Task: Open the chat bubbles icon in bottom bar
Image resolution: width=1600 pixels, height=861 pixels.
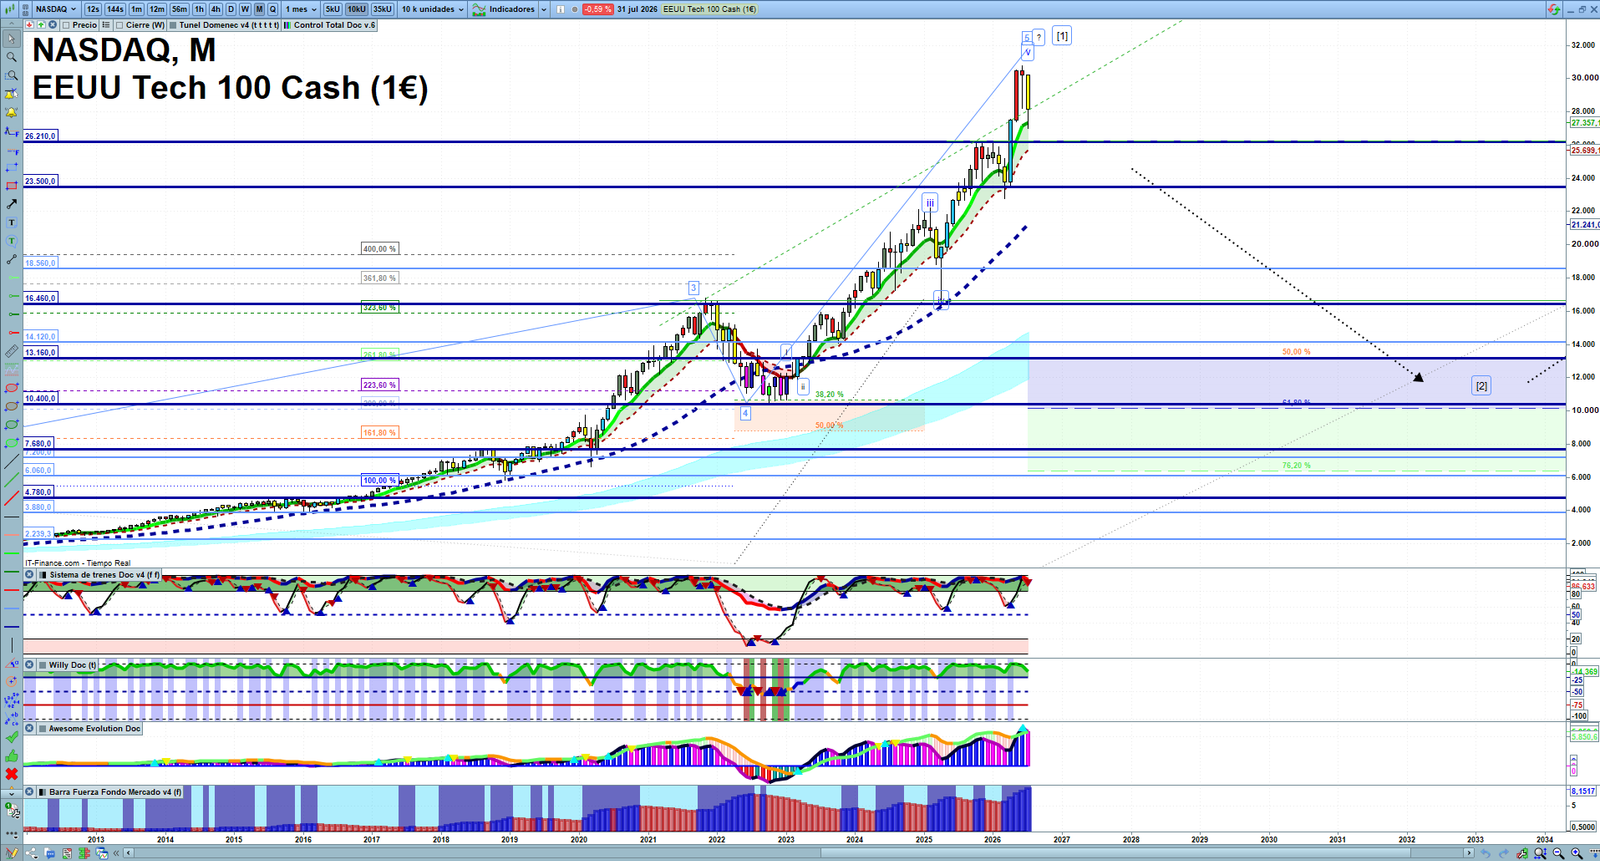Action: pyautogui.click(x=50, y=853)
